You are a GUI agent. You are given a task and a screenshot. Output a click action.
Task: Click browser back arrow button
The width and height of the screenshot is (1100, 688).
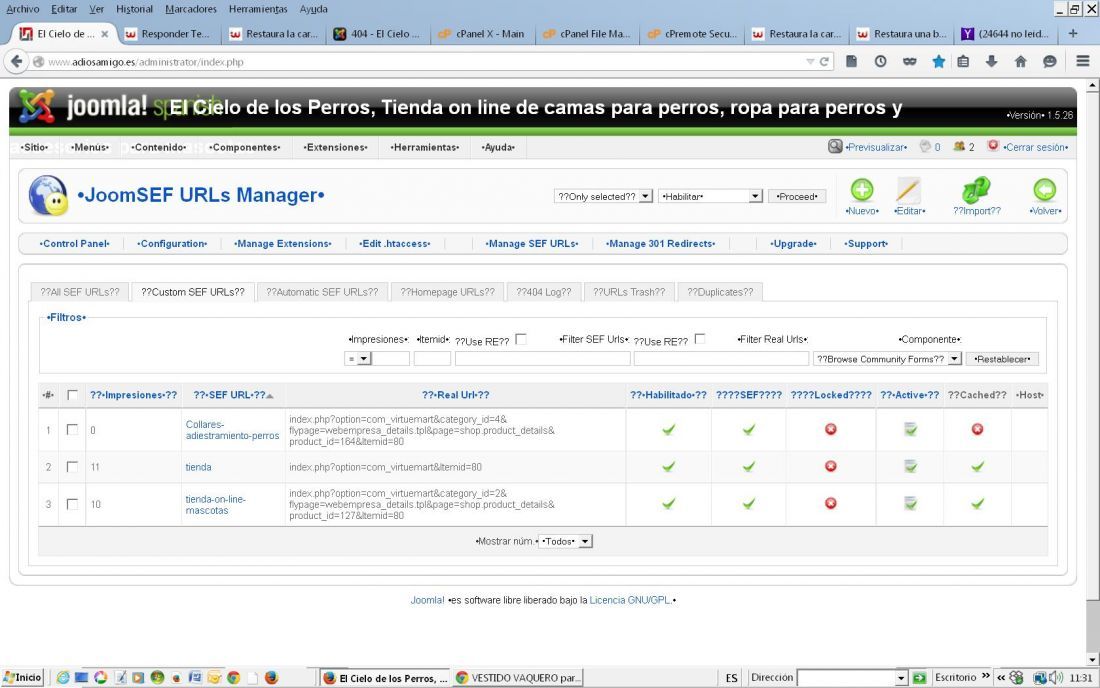(x=17, y=62)
